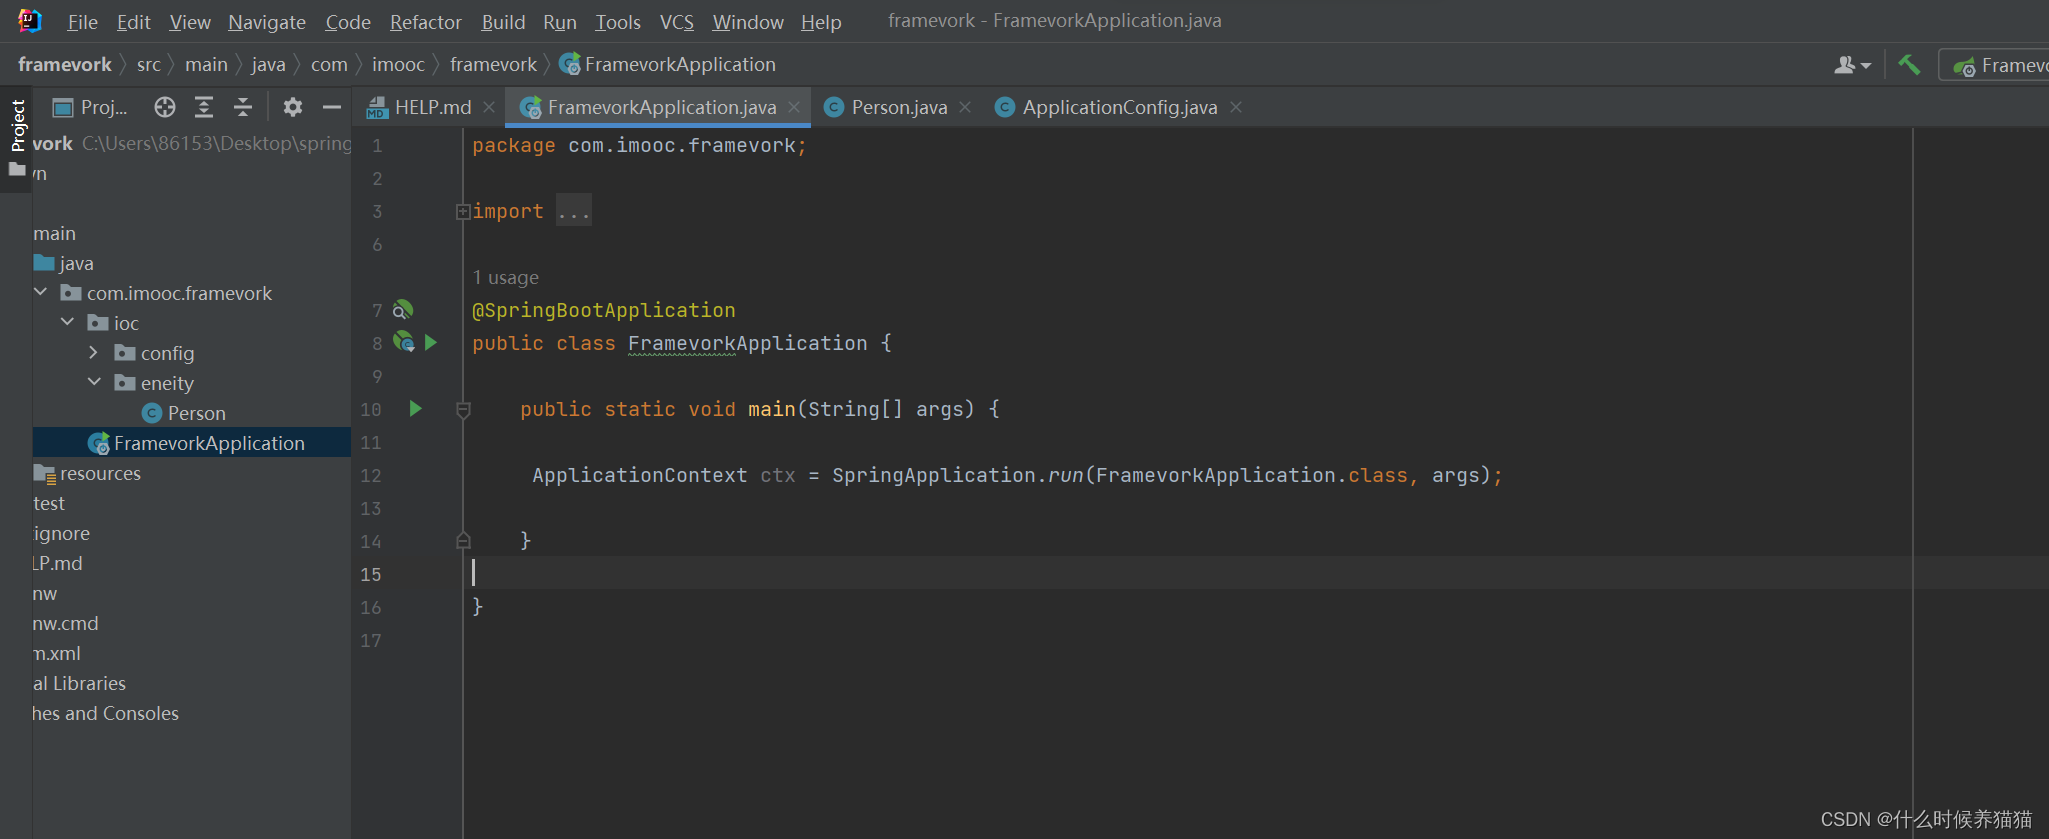Click the Spring class gutter icon, line 8
Viewport: 2049px width, 839px height.
tap(403, 342)
